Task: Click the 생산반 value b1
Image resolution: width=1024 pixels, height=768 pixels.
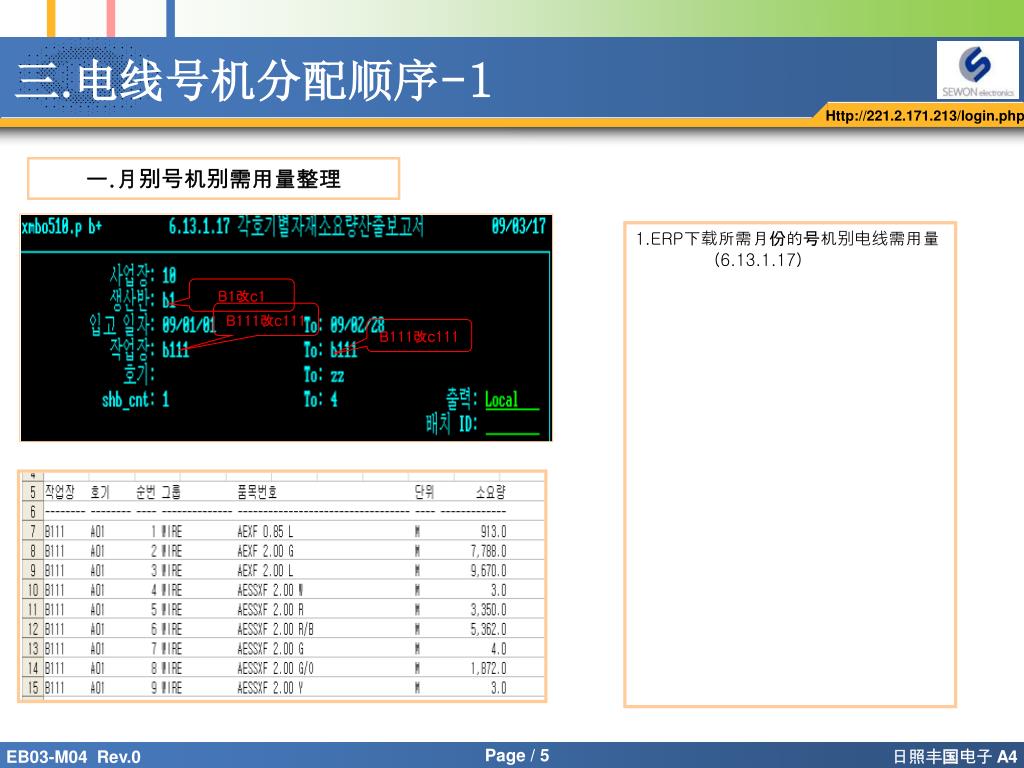Action: (168, 300)
